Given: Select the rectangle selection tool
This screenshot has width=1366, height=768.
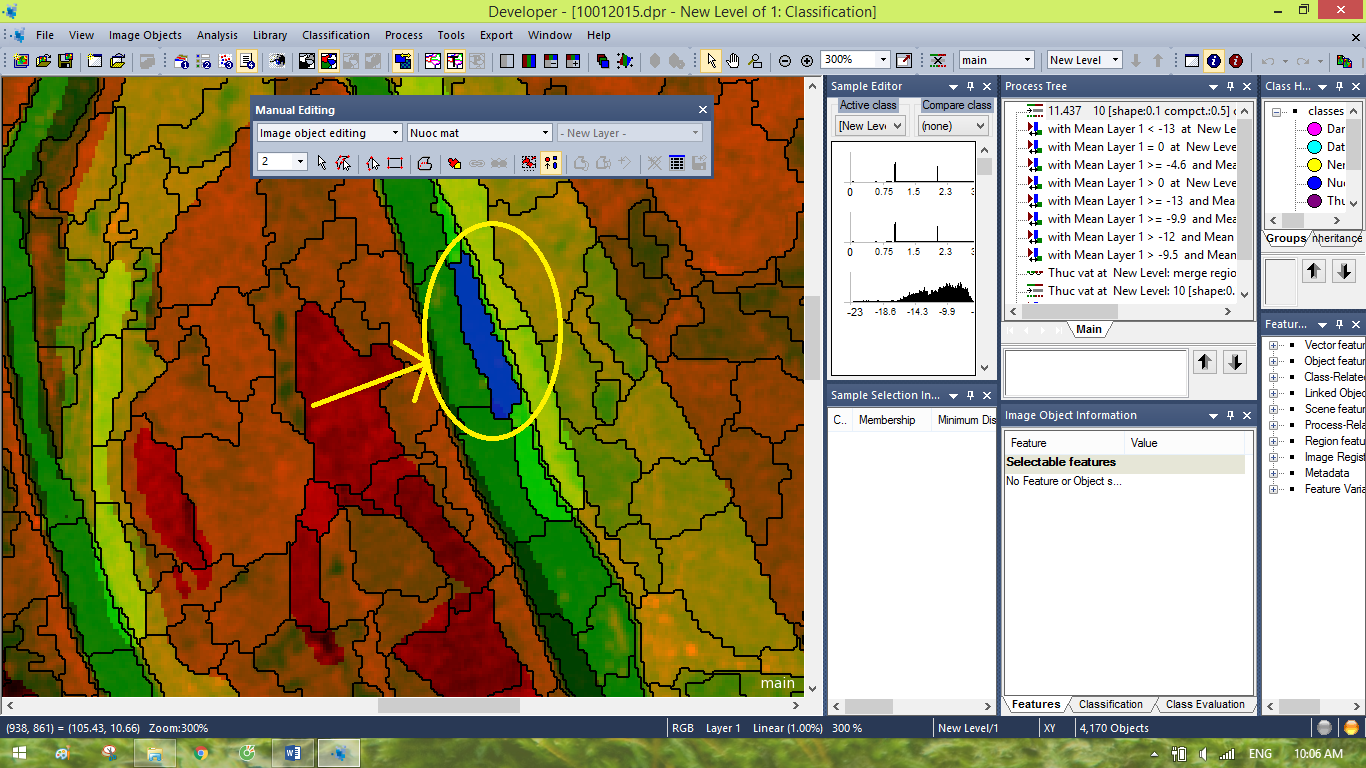Looking at the screenshot, I should pos(395,162).
